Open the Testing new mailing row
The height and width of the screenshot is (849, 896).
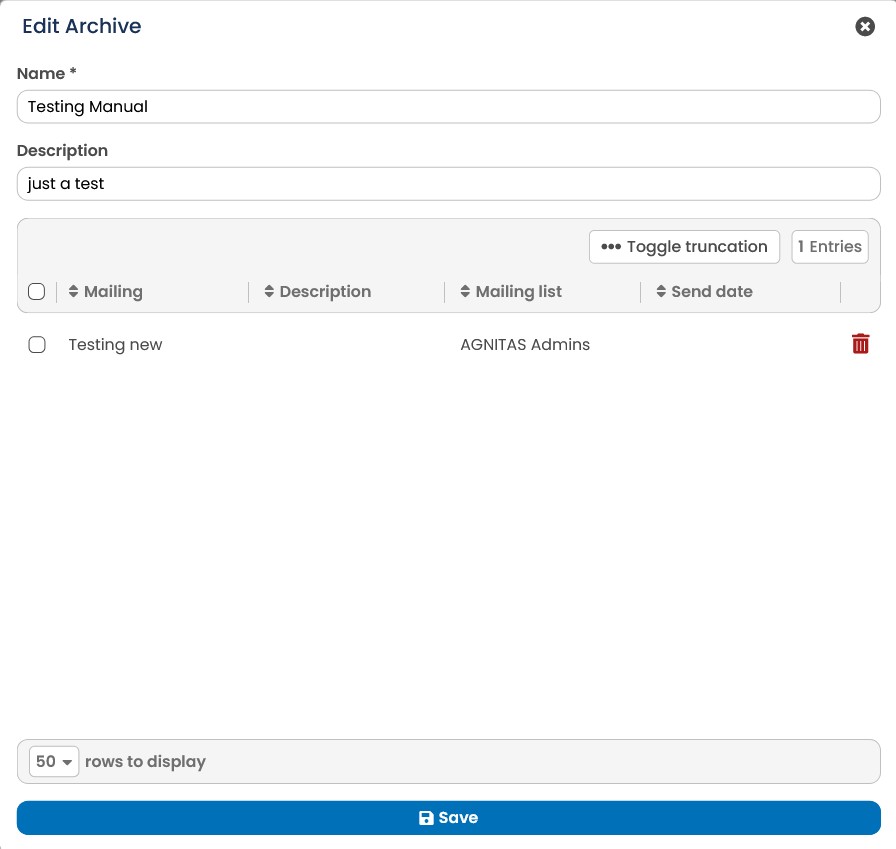(115, 345)
